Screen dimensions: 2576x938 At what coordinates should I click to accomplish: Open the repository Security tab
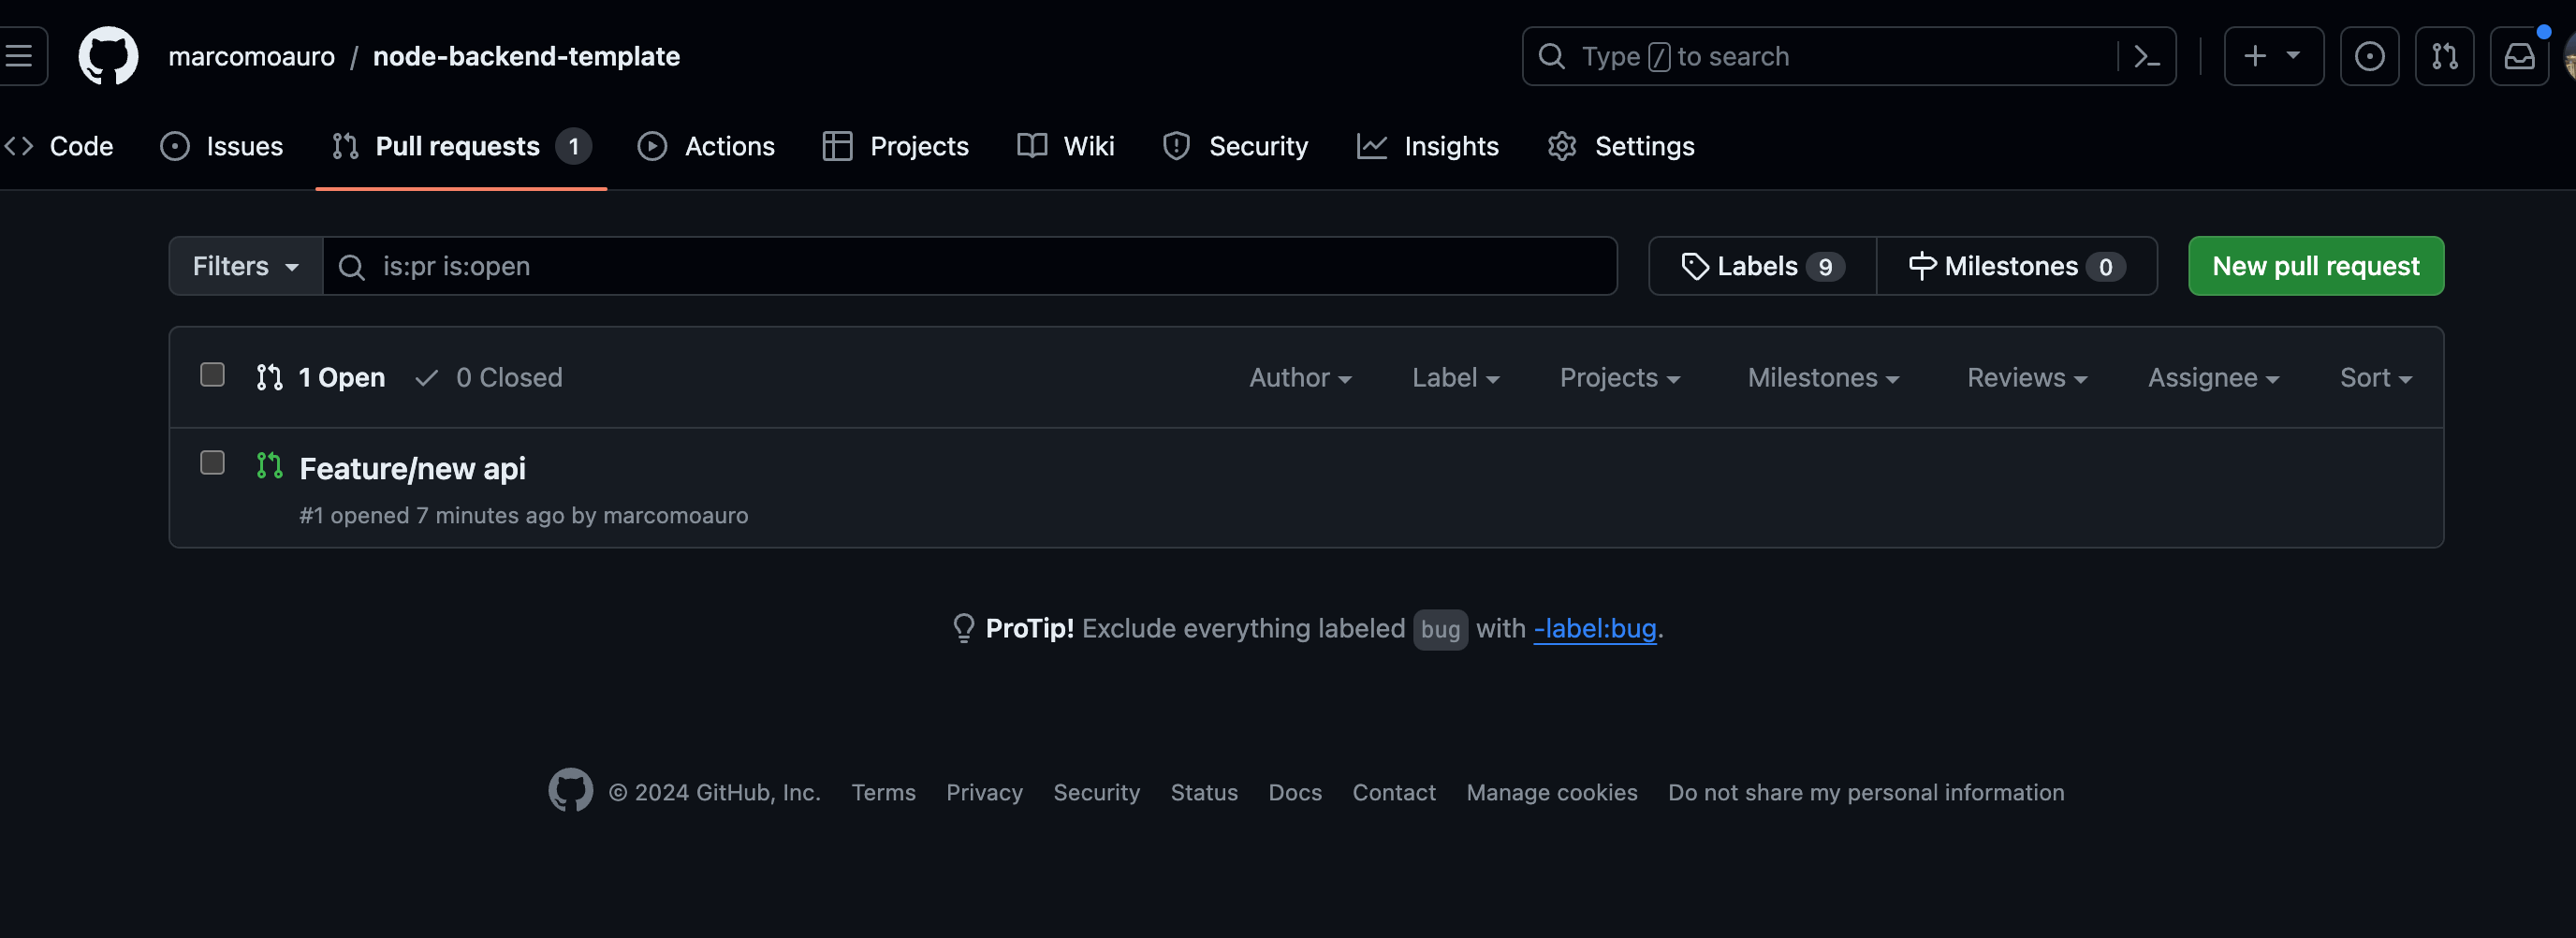coord(1235,146)
